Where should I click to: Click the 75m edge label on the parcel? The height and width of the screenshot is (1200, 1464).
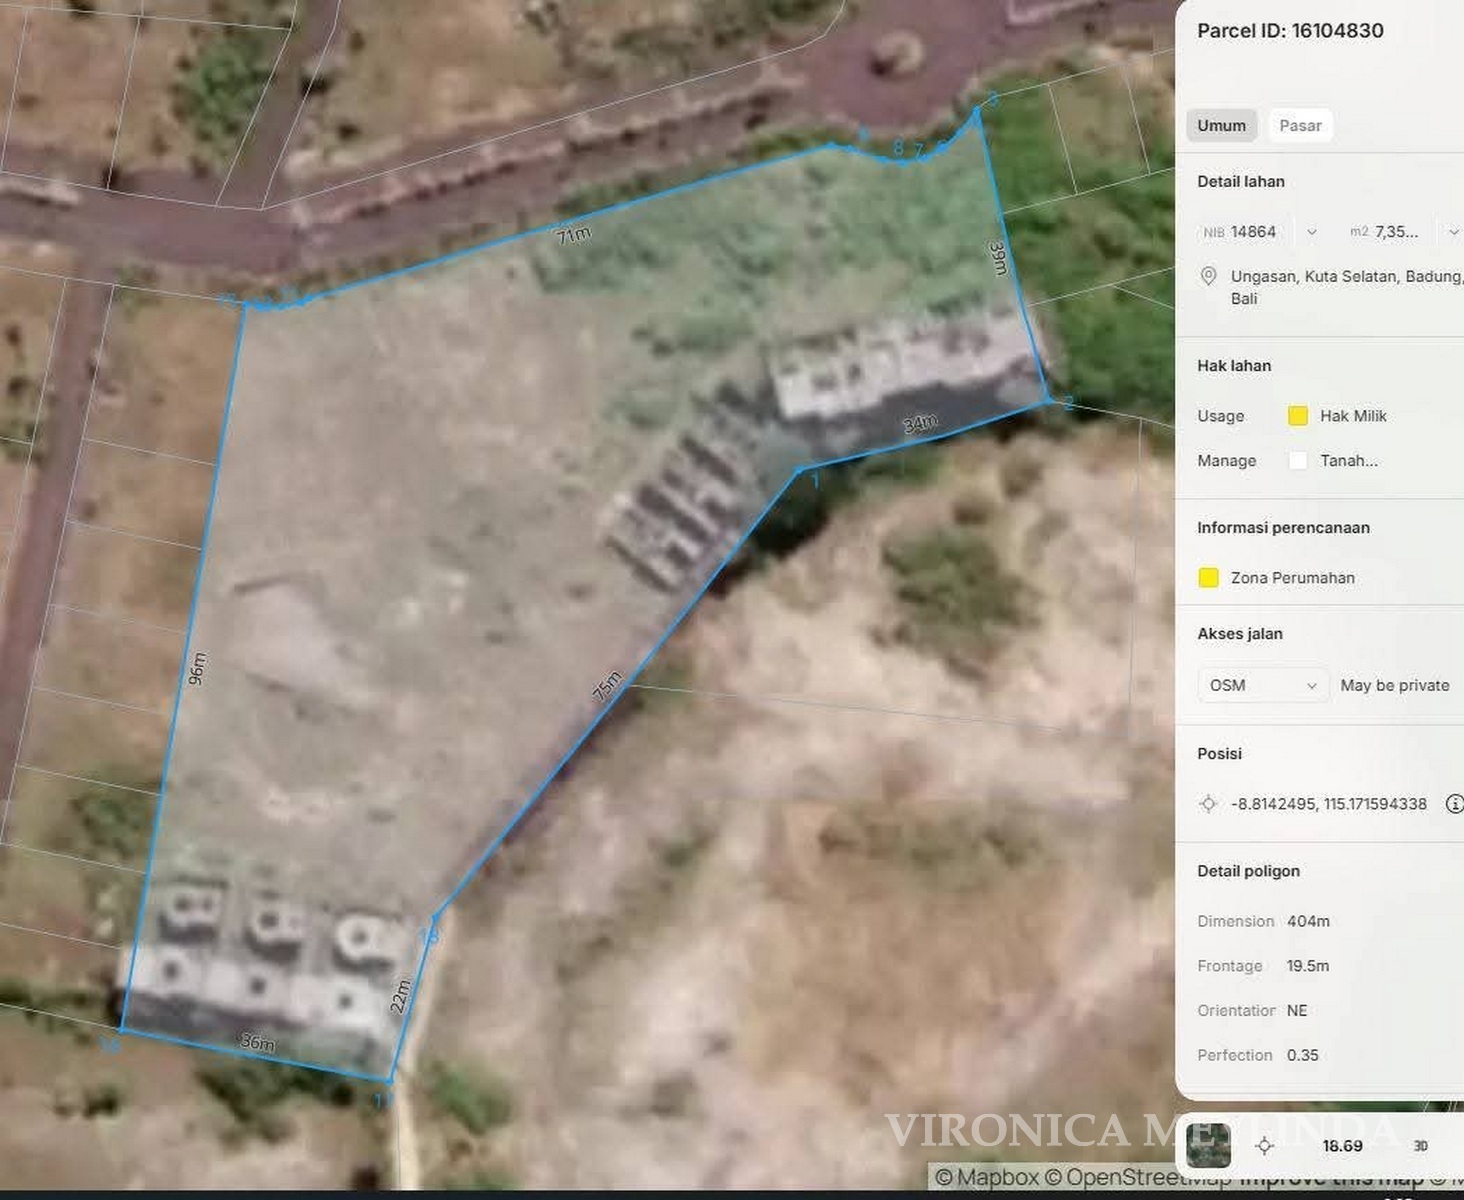(607, 686)
